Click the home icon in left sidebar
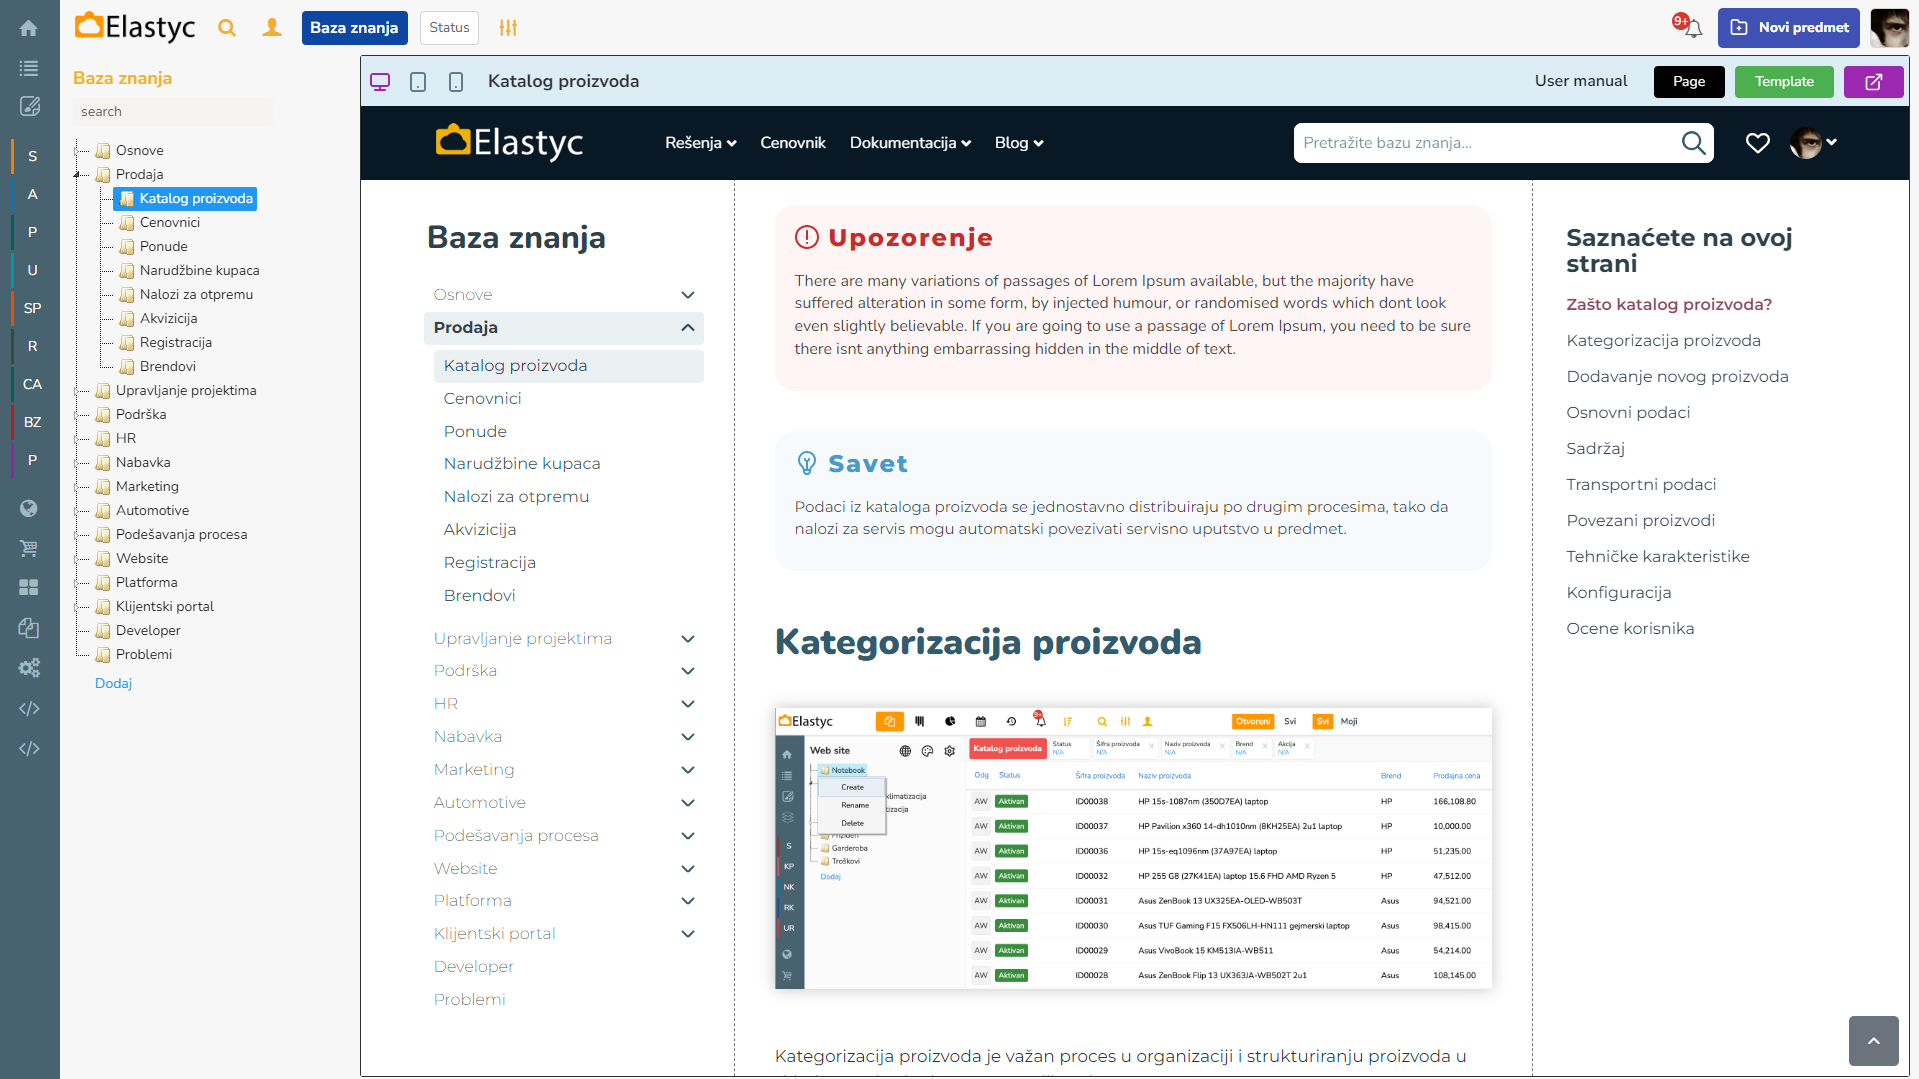This screenshot has width=1919, height=1079. [29, 28]
